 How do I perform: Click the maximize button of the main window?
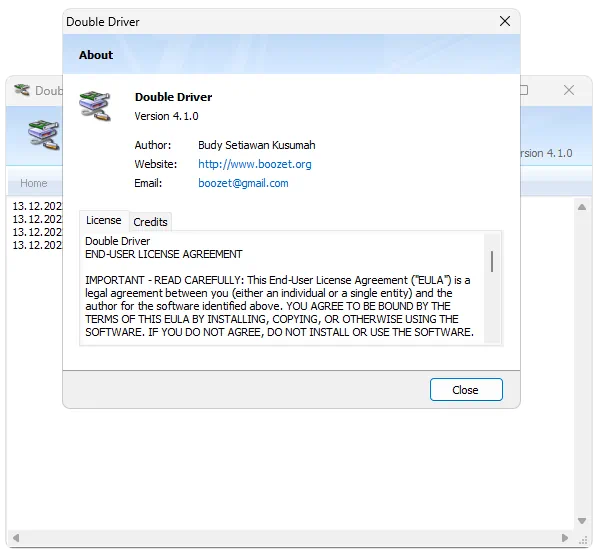tap(524, 90)
